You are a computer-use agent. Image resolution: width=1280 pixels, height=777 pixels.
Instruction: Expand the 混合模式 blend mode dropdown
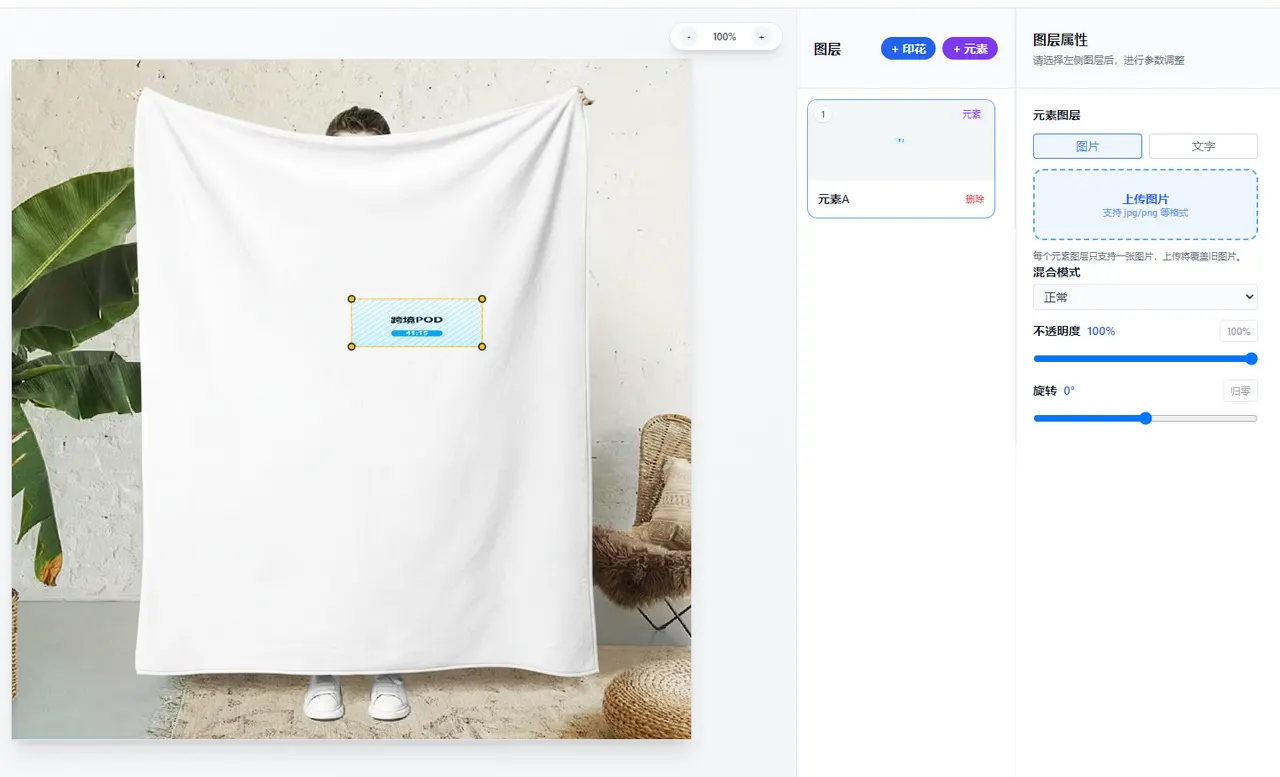[1145, 297]
